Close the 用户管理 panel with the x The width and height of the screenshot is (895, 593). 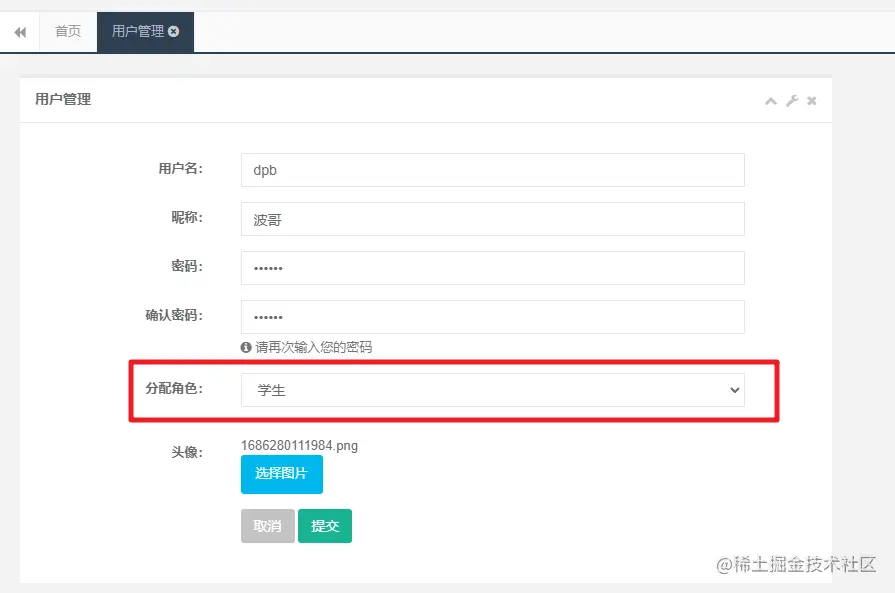pos(812,101)
